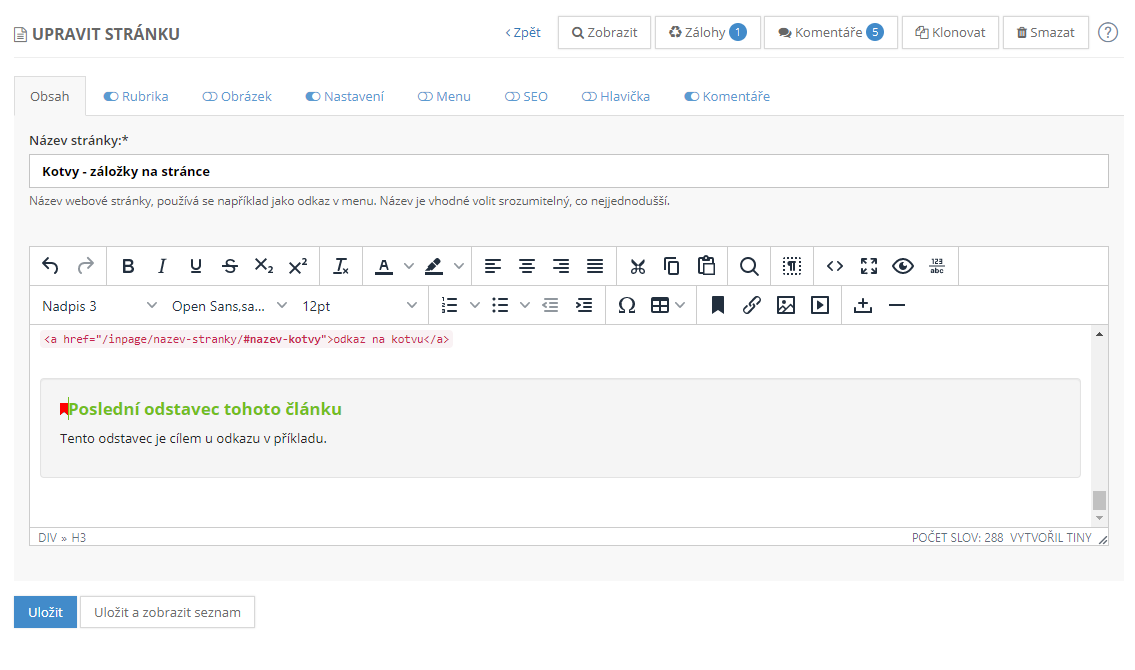Open the source code view icon
Image resolution: width=1135 pixels, height=670 pixels.
coord(835,266)
